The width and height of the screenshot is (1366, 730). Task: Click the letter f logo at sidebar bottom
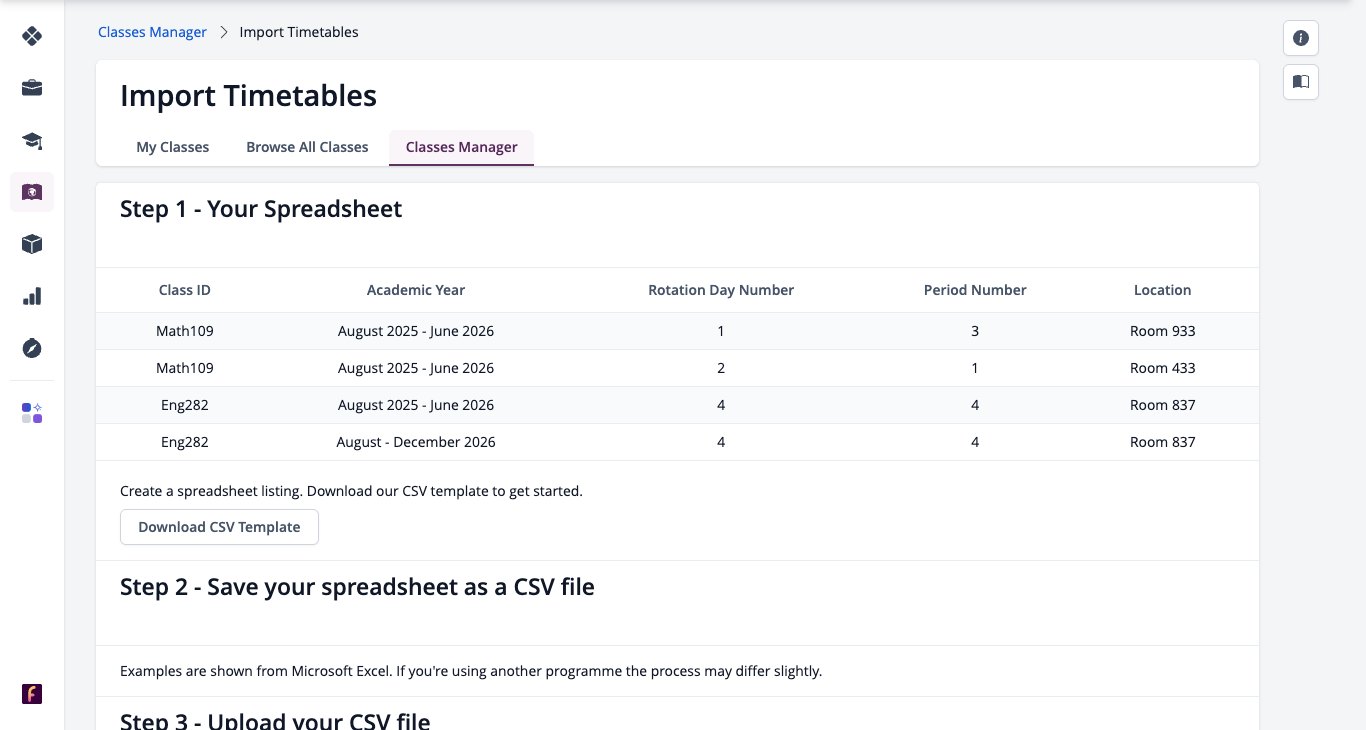32,694
